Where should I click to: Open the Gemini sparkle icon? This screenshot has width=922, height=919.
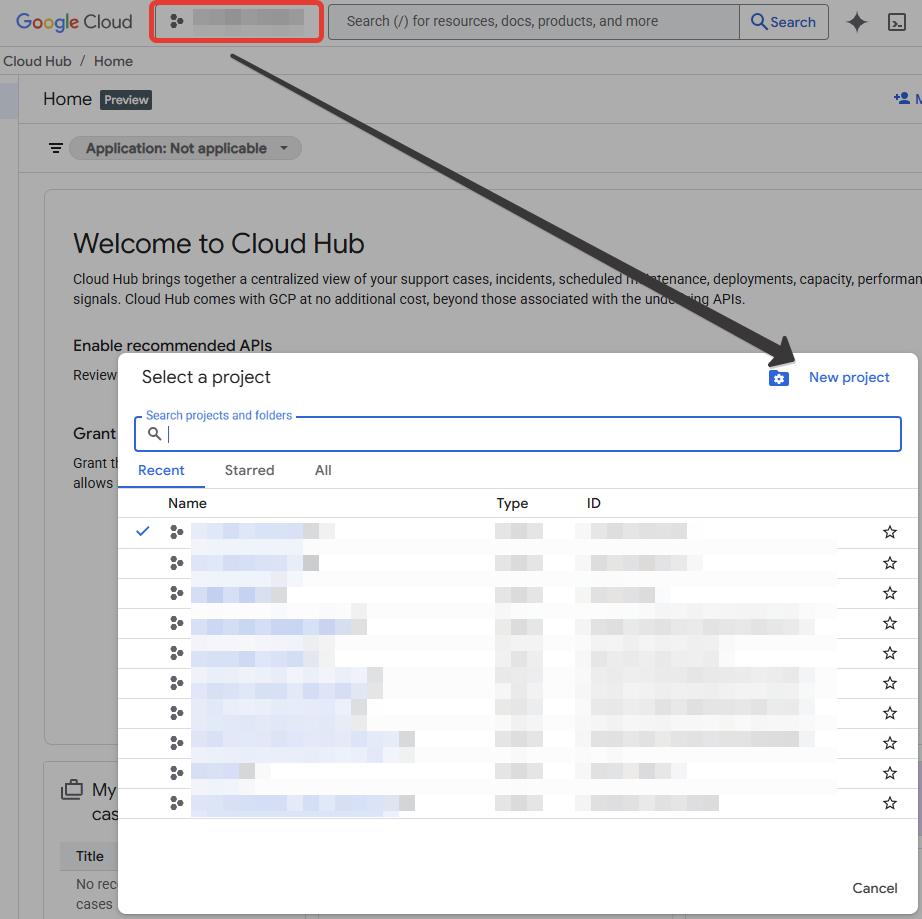(x=857, y=22)
